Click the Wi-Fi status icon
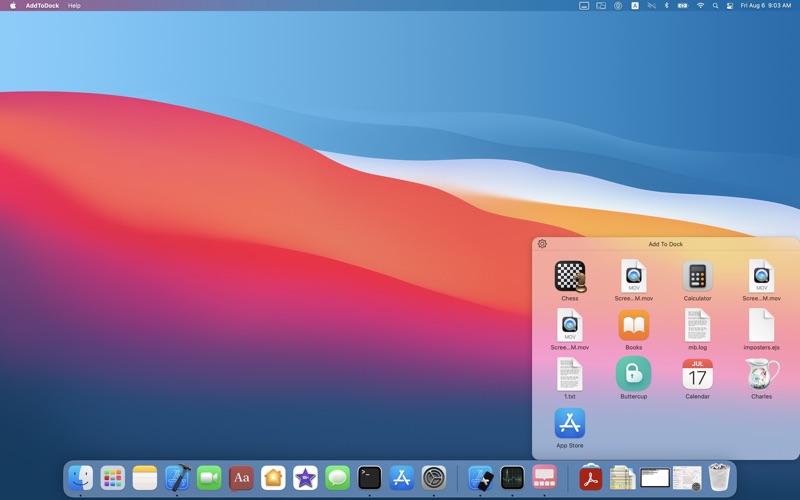The height and width of the screenshot is (500, 800). point(701,6)
